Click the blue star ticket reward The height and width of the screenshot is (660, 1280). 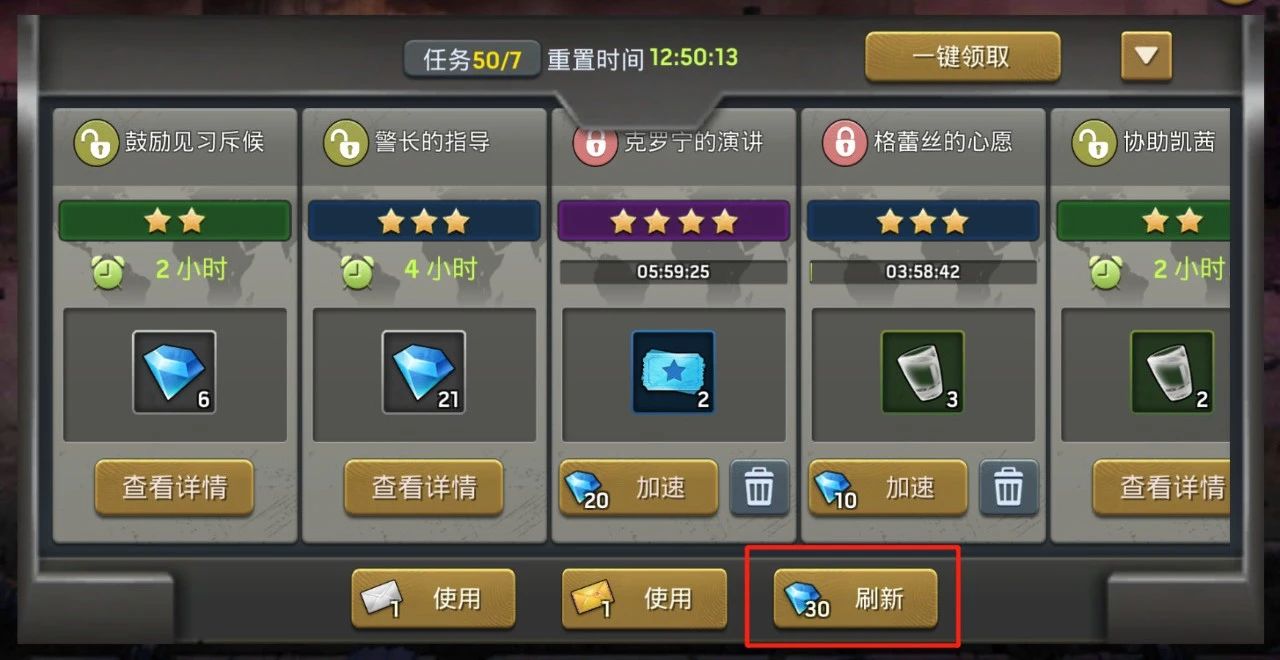click(x=673, y=372)
